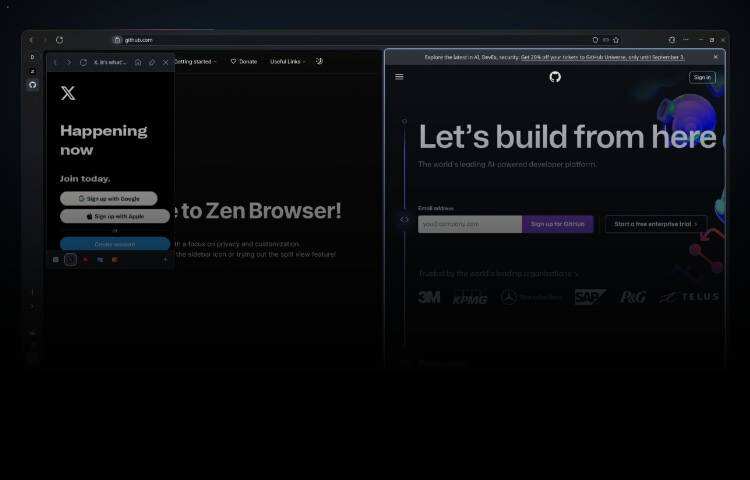This screenshot has height=480, width=750.
Task: Close the X sidebar web panel
Action: click(166, 62)
